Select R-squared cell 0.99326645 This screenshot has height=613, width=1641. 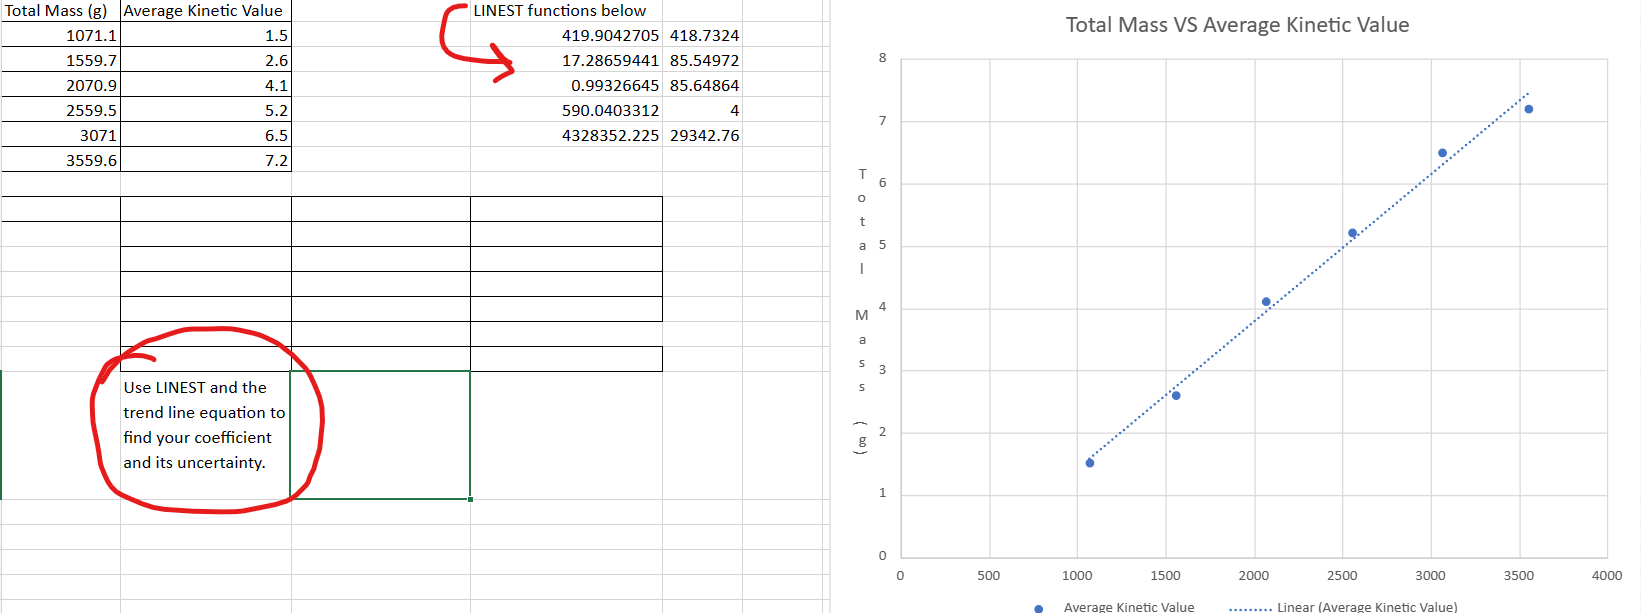(x=566, y=85)
